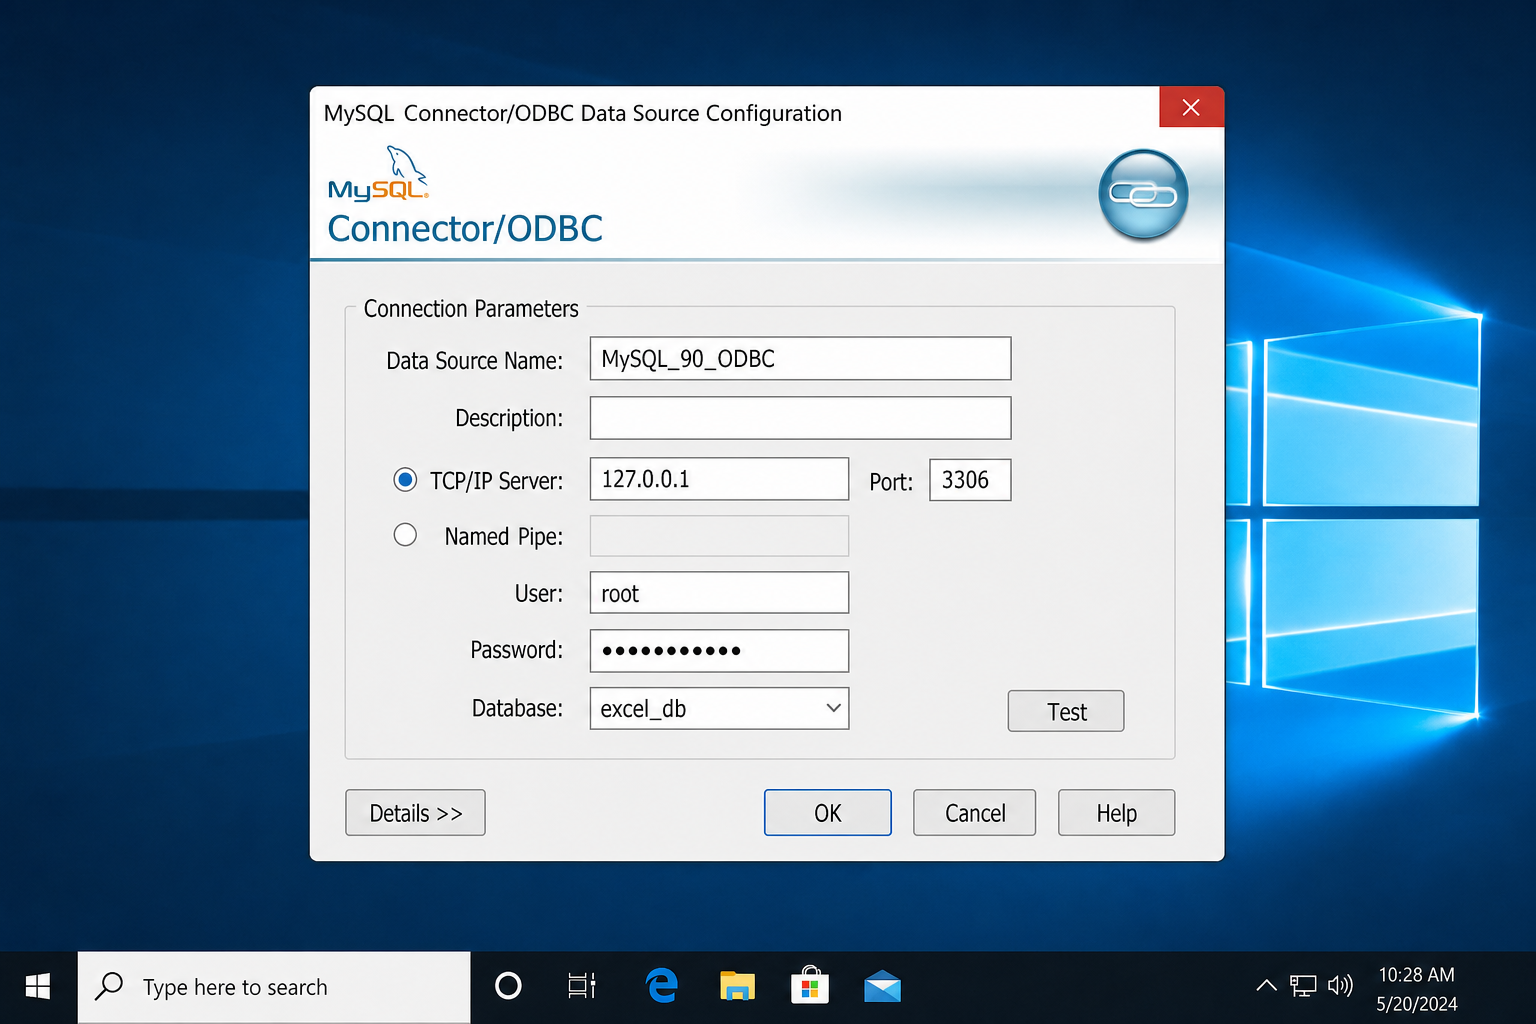Focus the empty Description field
The image size is (1536, 1024).
[800, 418]
